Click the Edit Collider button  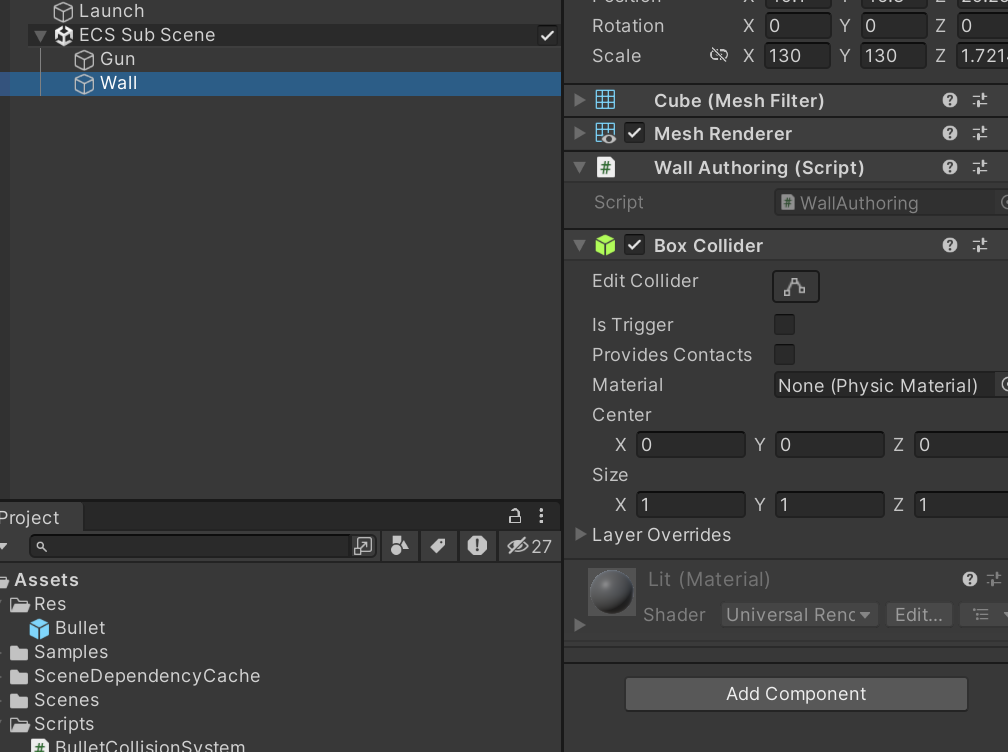click(796, 286)
